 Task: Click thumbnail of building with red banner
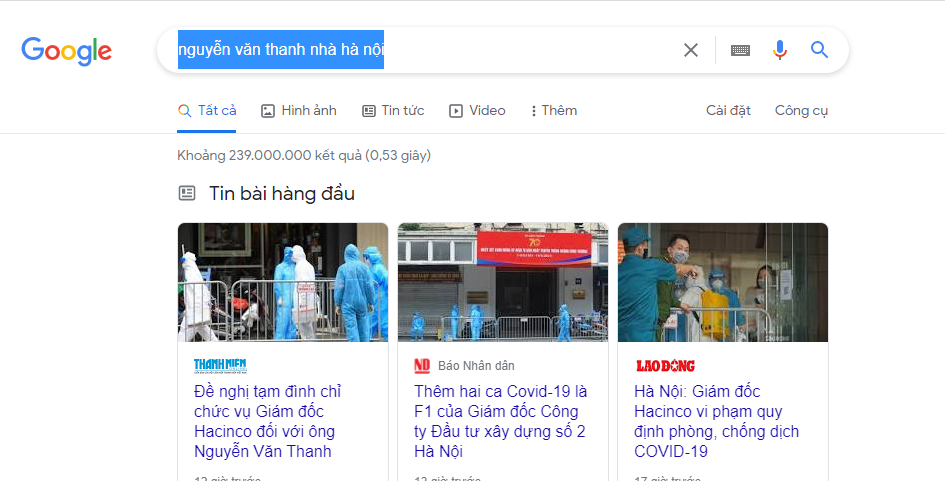coord(503,282)
